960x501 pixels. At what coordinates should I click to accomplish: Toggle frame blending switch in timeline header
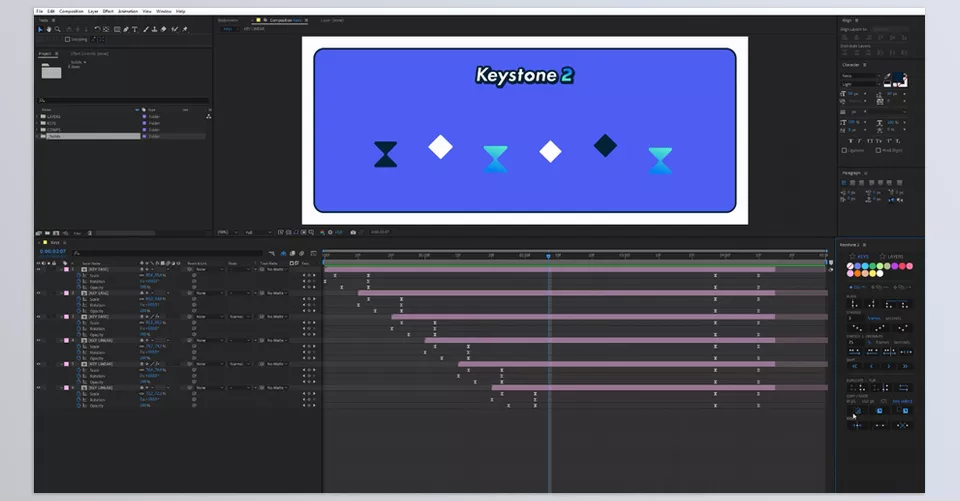tap(292, 253)
